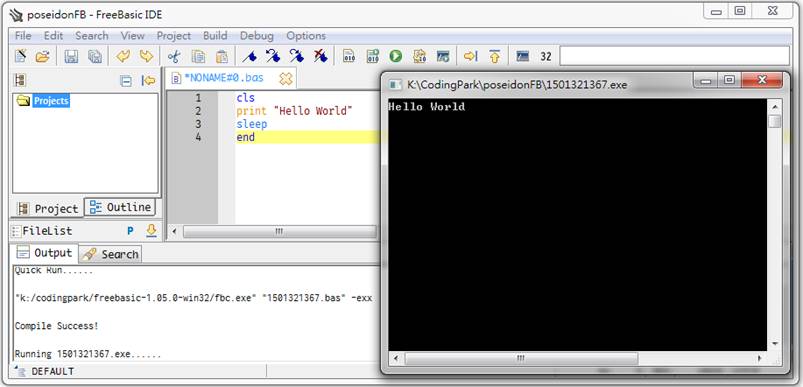The image size is (803, 387).
Task: Switch to the Outline tab
Action: click(120, 207)
